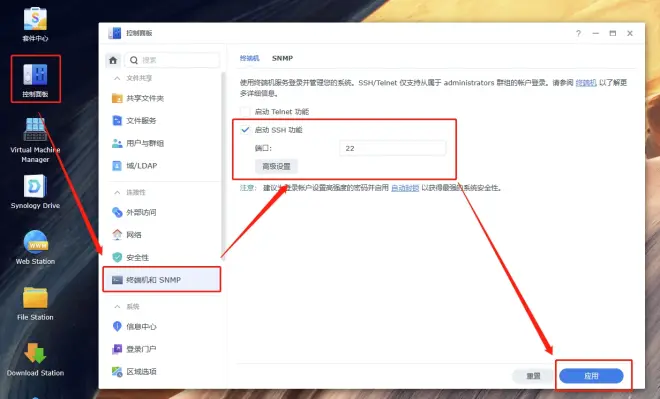Open Download Station desktop icon

pos(35,359)
